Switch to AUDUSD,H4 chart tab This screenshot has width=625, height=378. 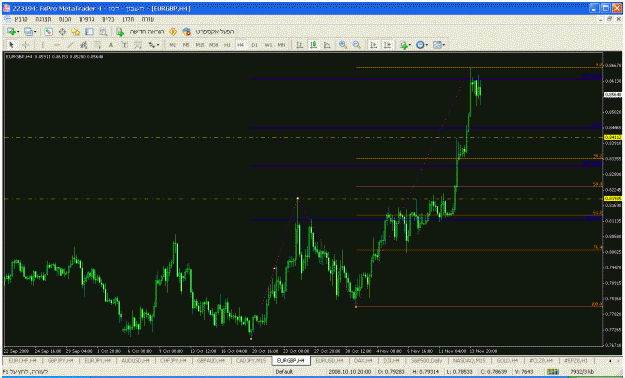135,360
